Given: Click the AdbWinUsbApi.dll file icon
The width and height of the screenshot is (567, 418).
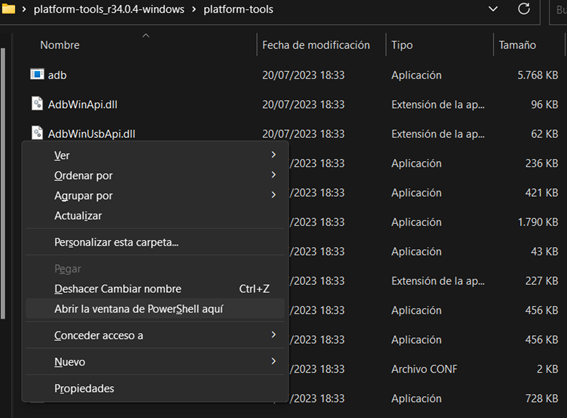Looking at the screenshot, I should point(37,133).
